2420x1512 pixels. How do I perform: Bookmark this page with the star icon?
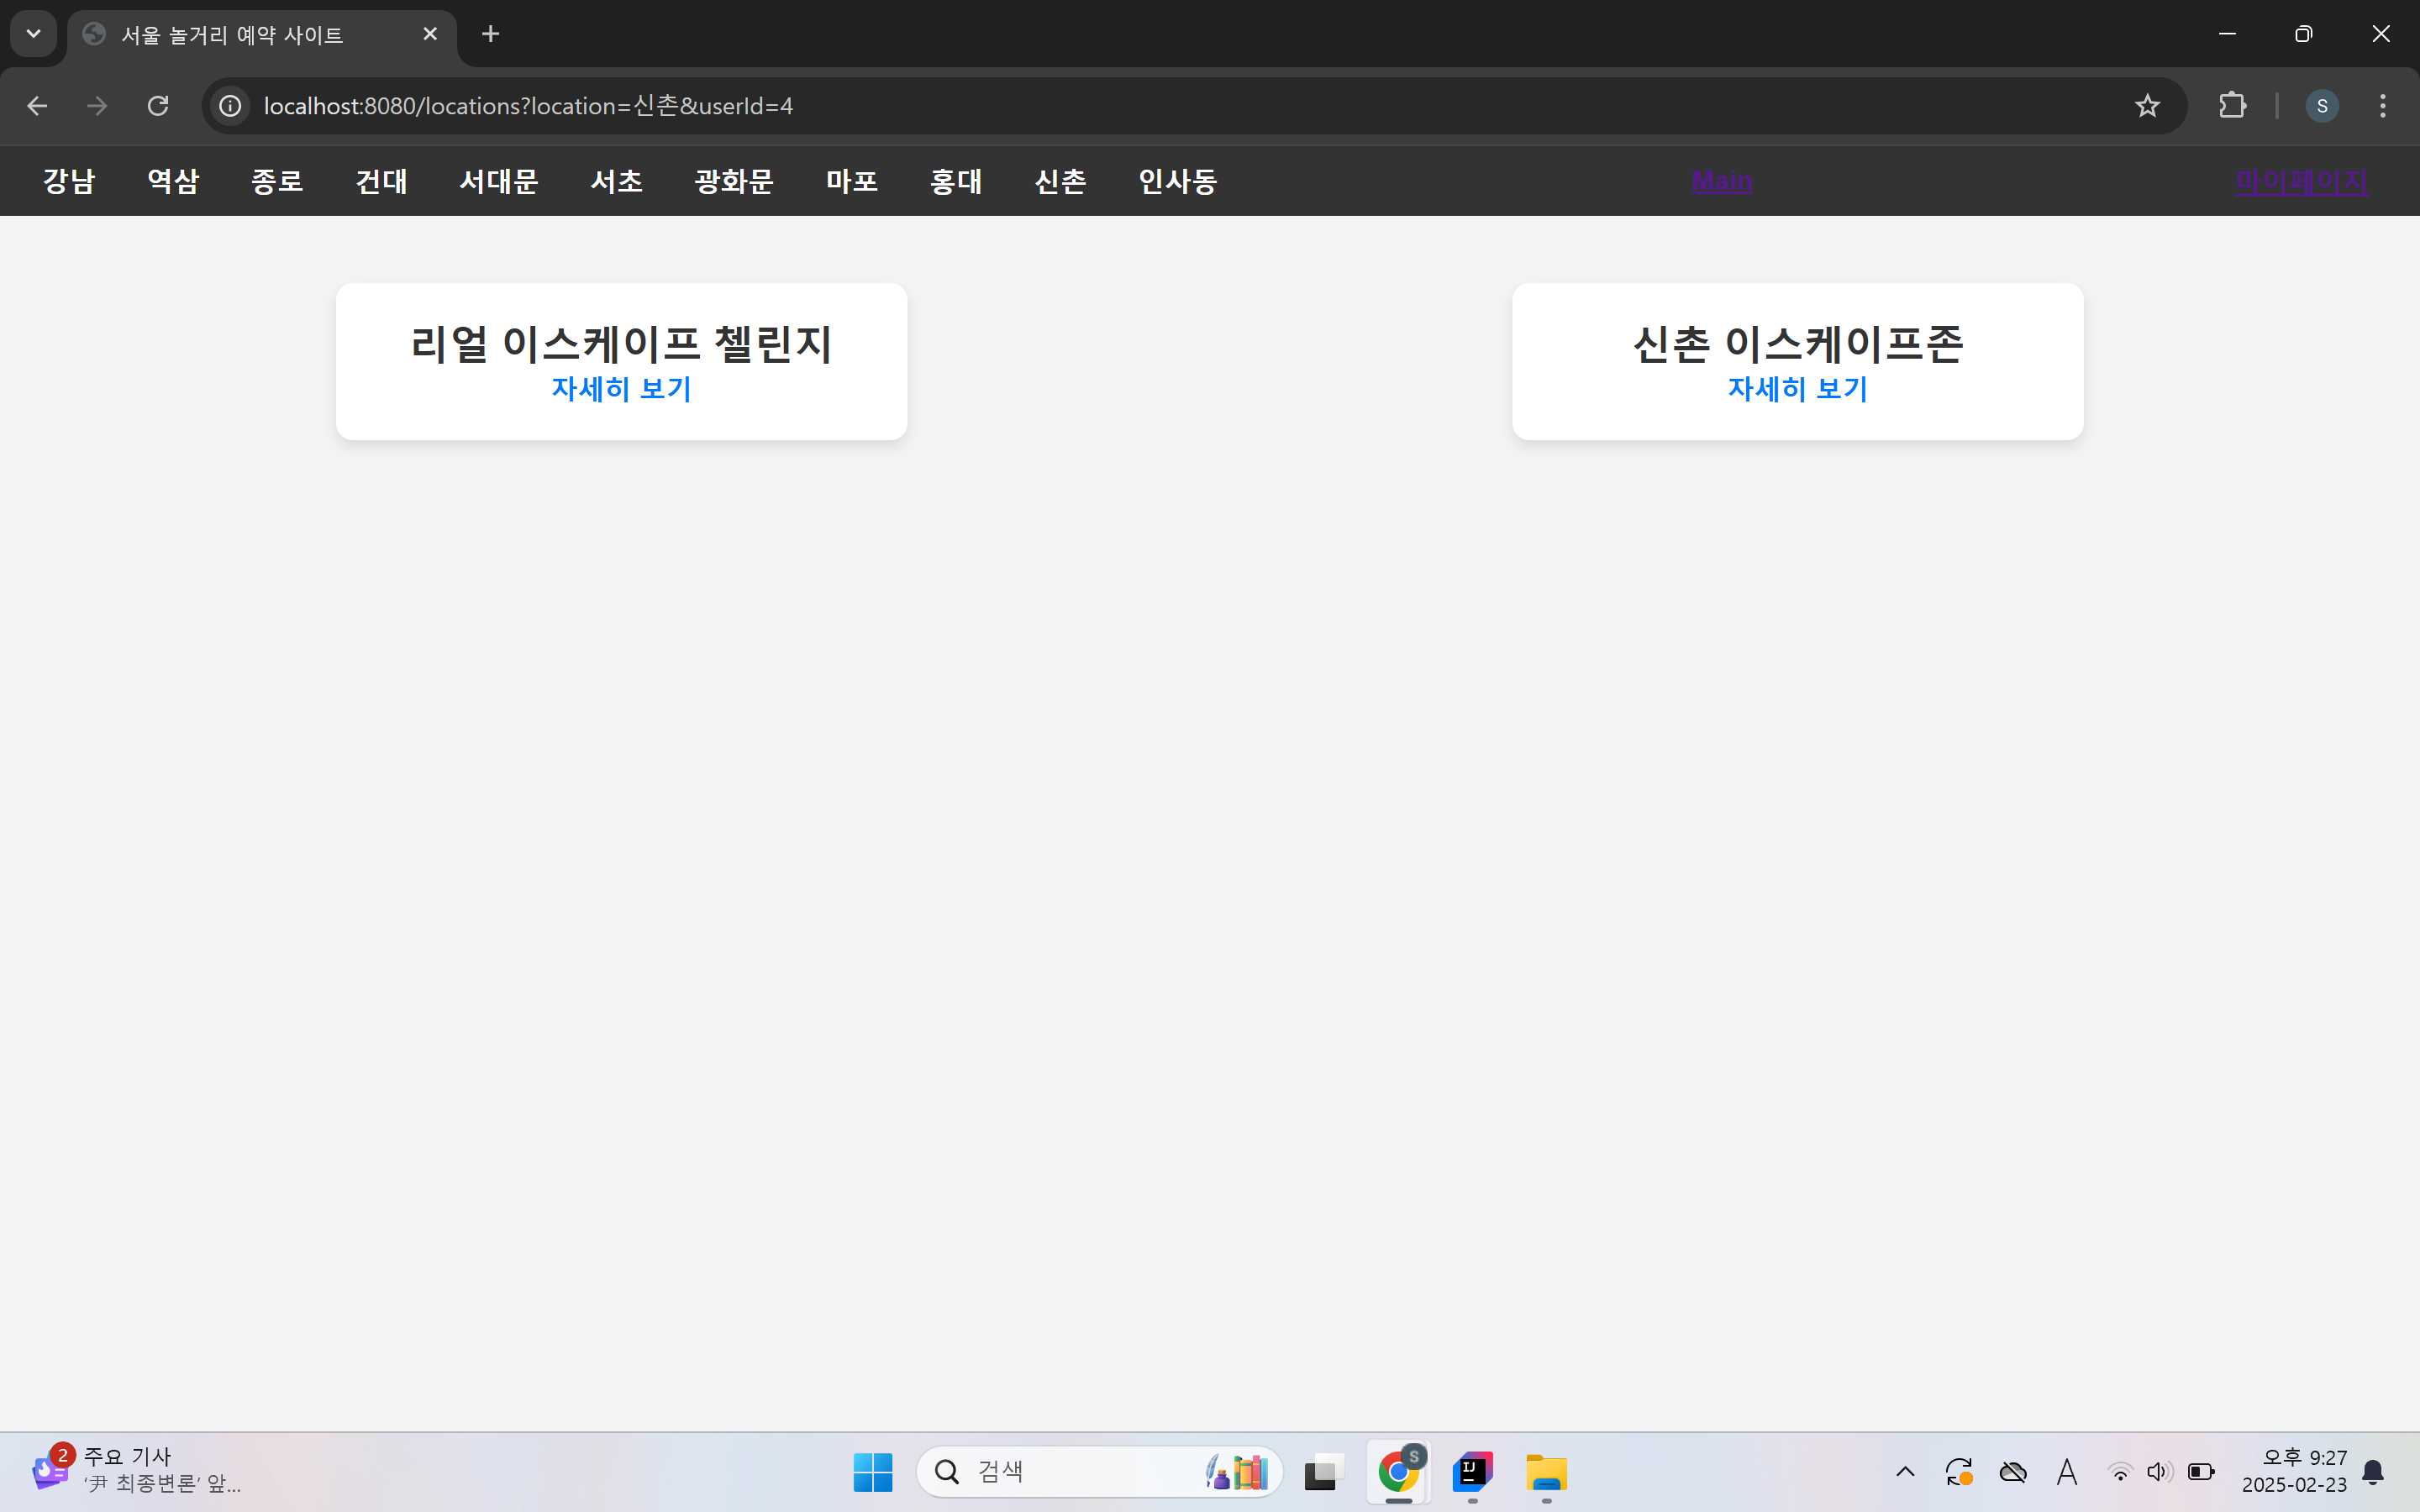2147,106
